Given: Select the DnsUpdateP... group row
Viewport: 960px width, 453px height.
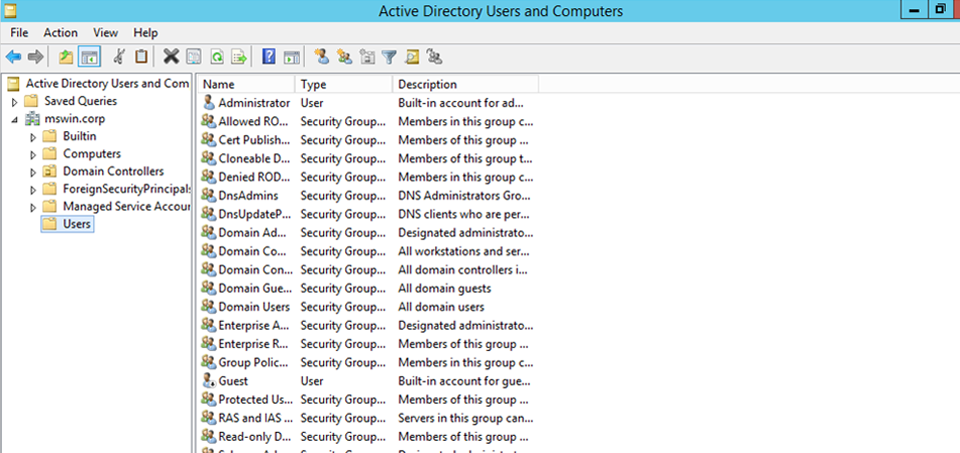Looking at the screenshot, I should [368, 214].
